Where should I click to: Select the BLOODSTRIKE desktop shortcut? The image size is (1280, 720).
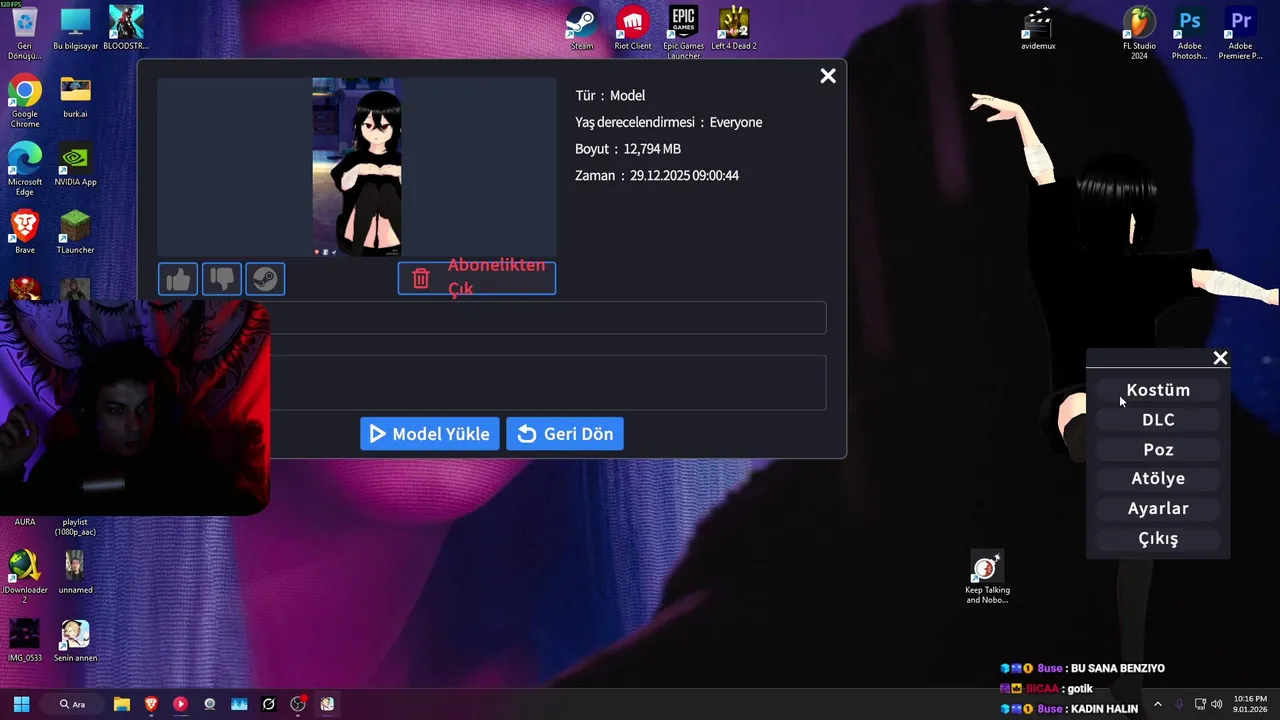tap(126, 28)
